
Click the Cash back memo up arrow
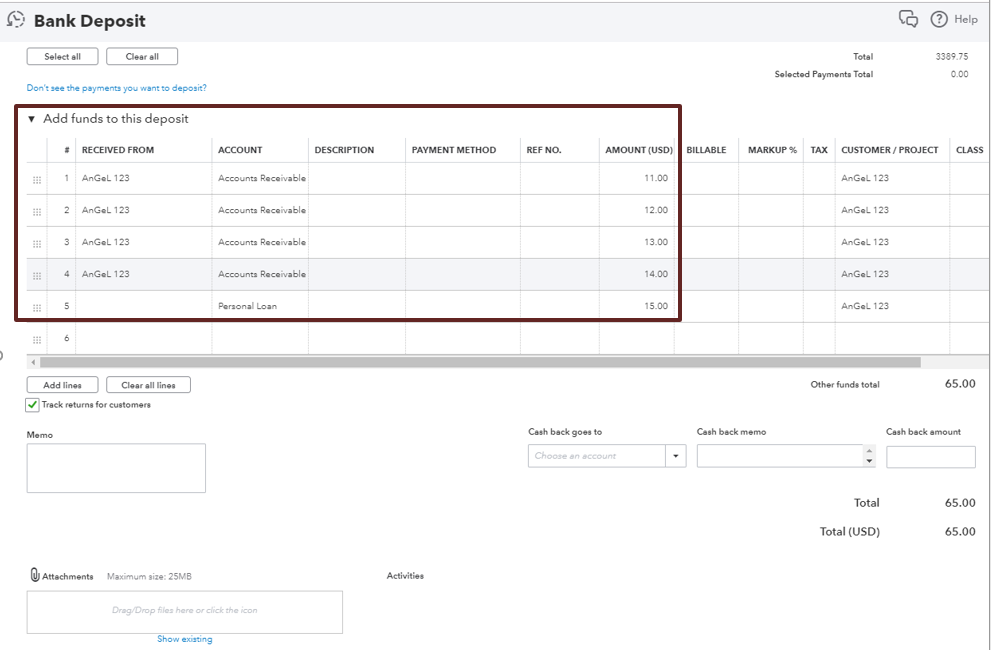point(869,451)
